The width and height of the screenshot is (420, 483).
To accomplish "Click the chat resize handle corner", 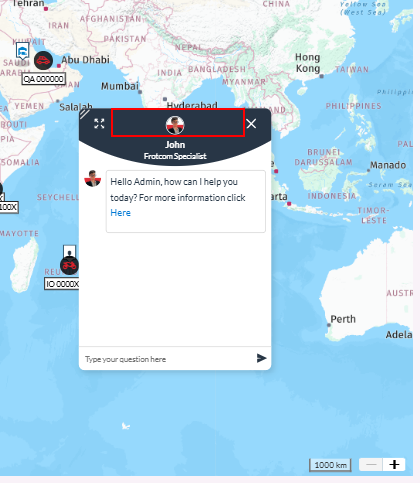I will click(x=85, y=114).
